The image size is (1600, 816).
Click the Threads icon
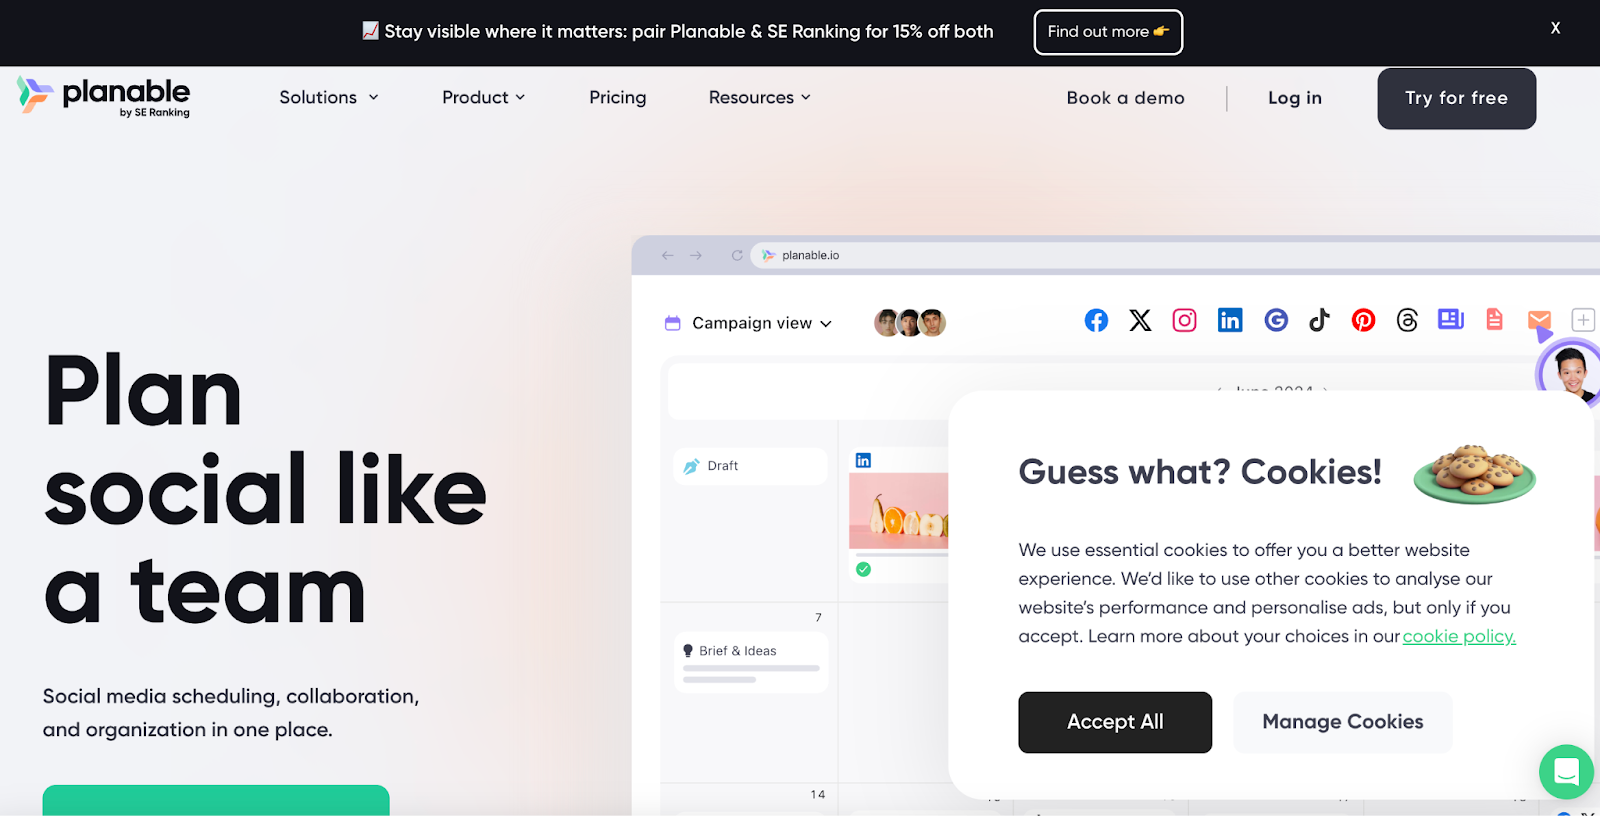click(x=1407, y=320)
